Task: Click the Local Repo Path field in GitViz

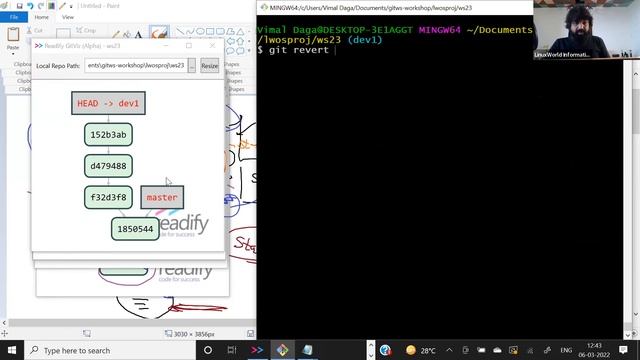Action: [x=136, y=65]
